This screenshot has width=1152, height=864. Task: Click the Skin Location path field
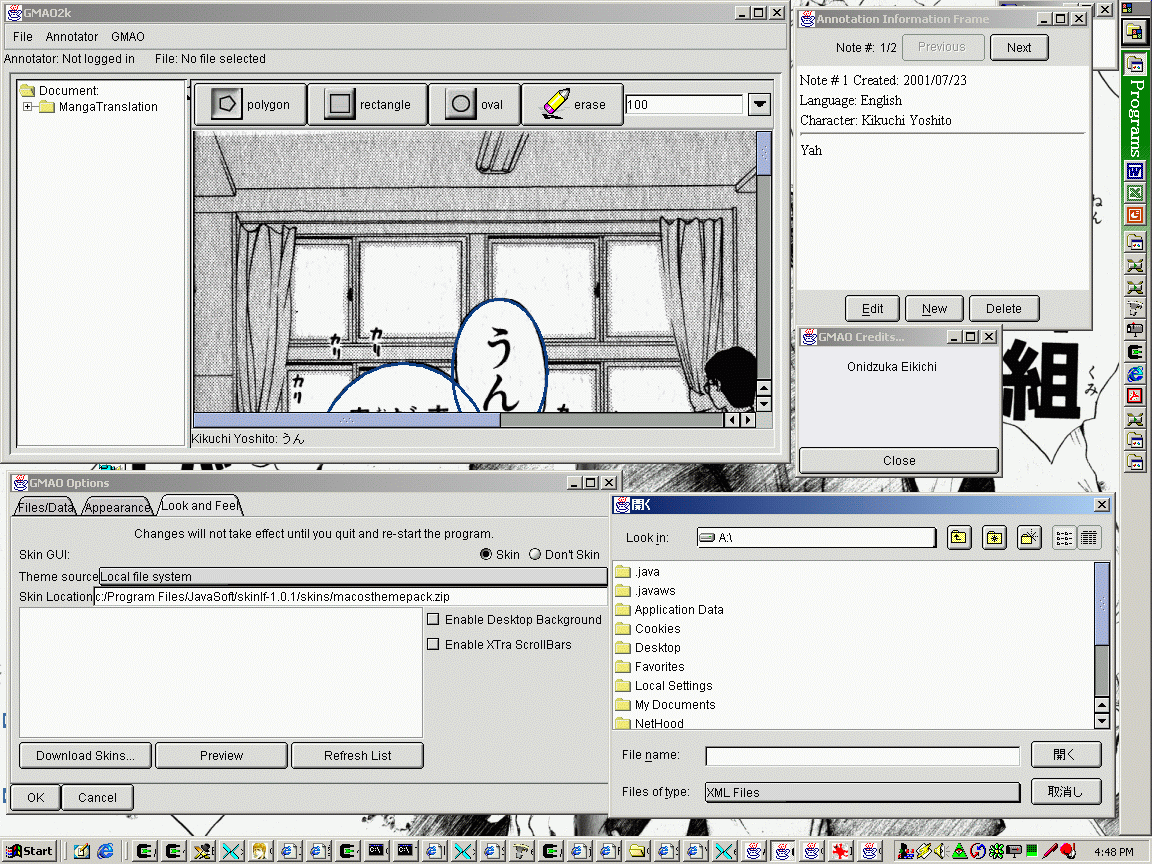tap(350, 597)
